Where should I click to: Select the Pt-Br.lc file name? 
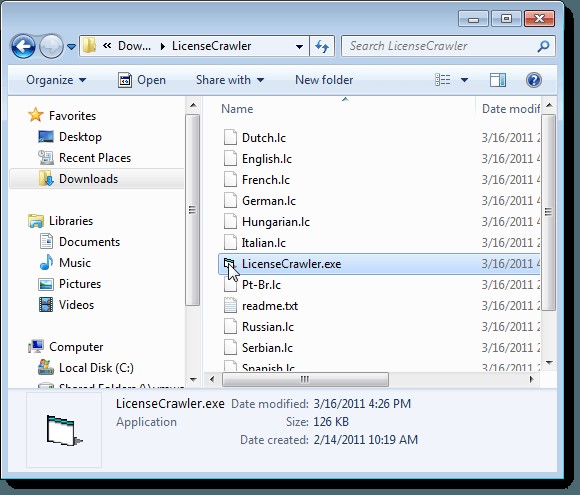(x=261, y=285)
